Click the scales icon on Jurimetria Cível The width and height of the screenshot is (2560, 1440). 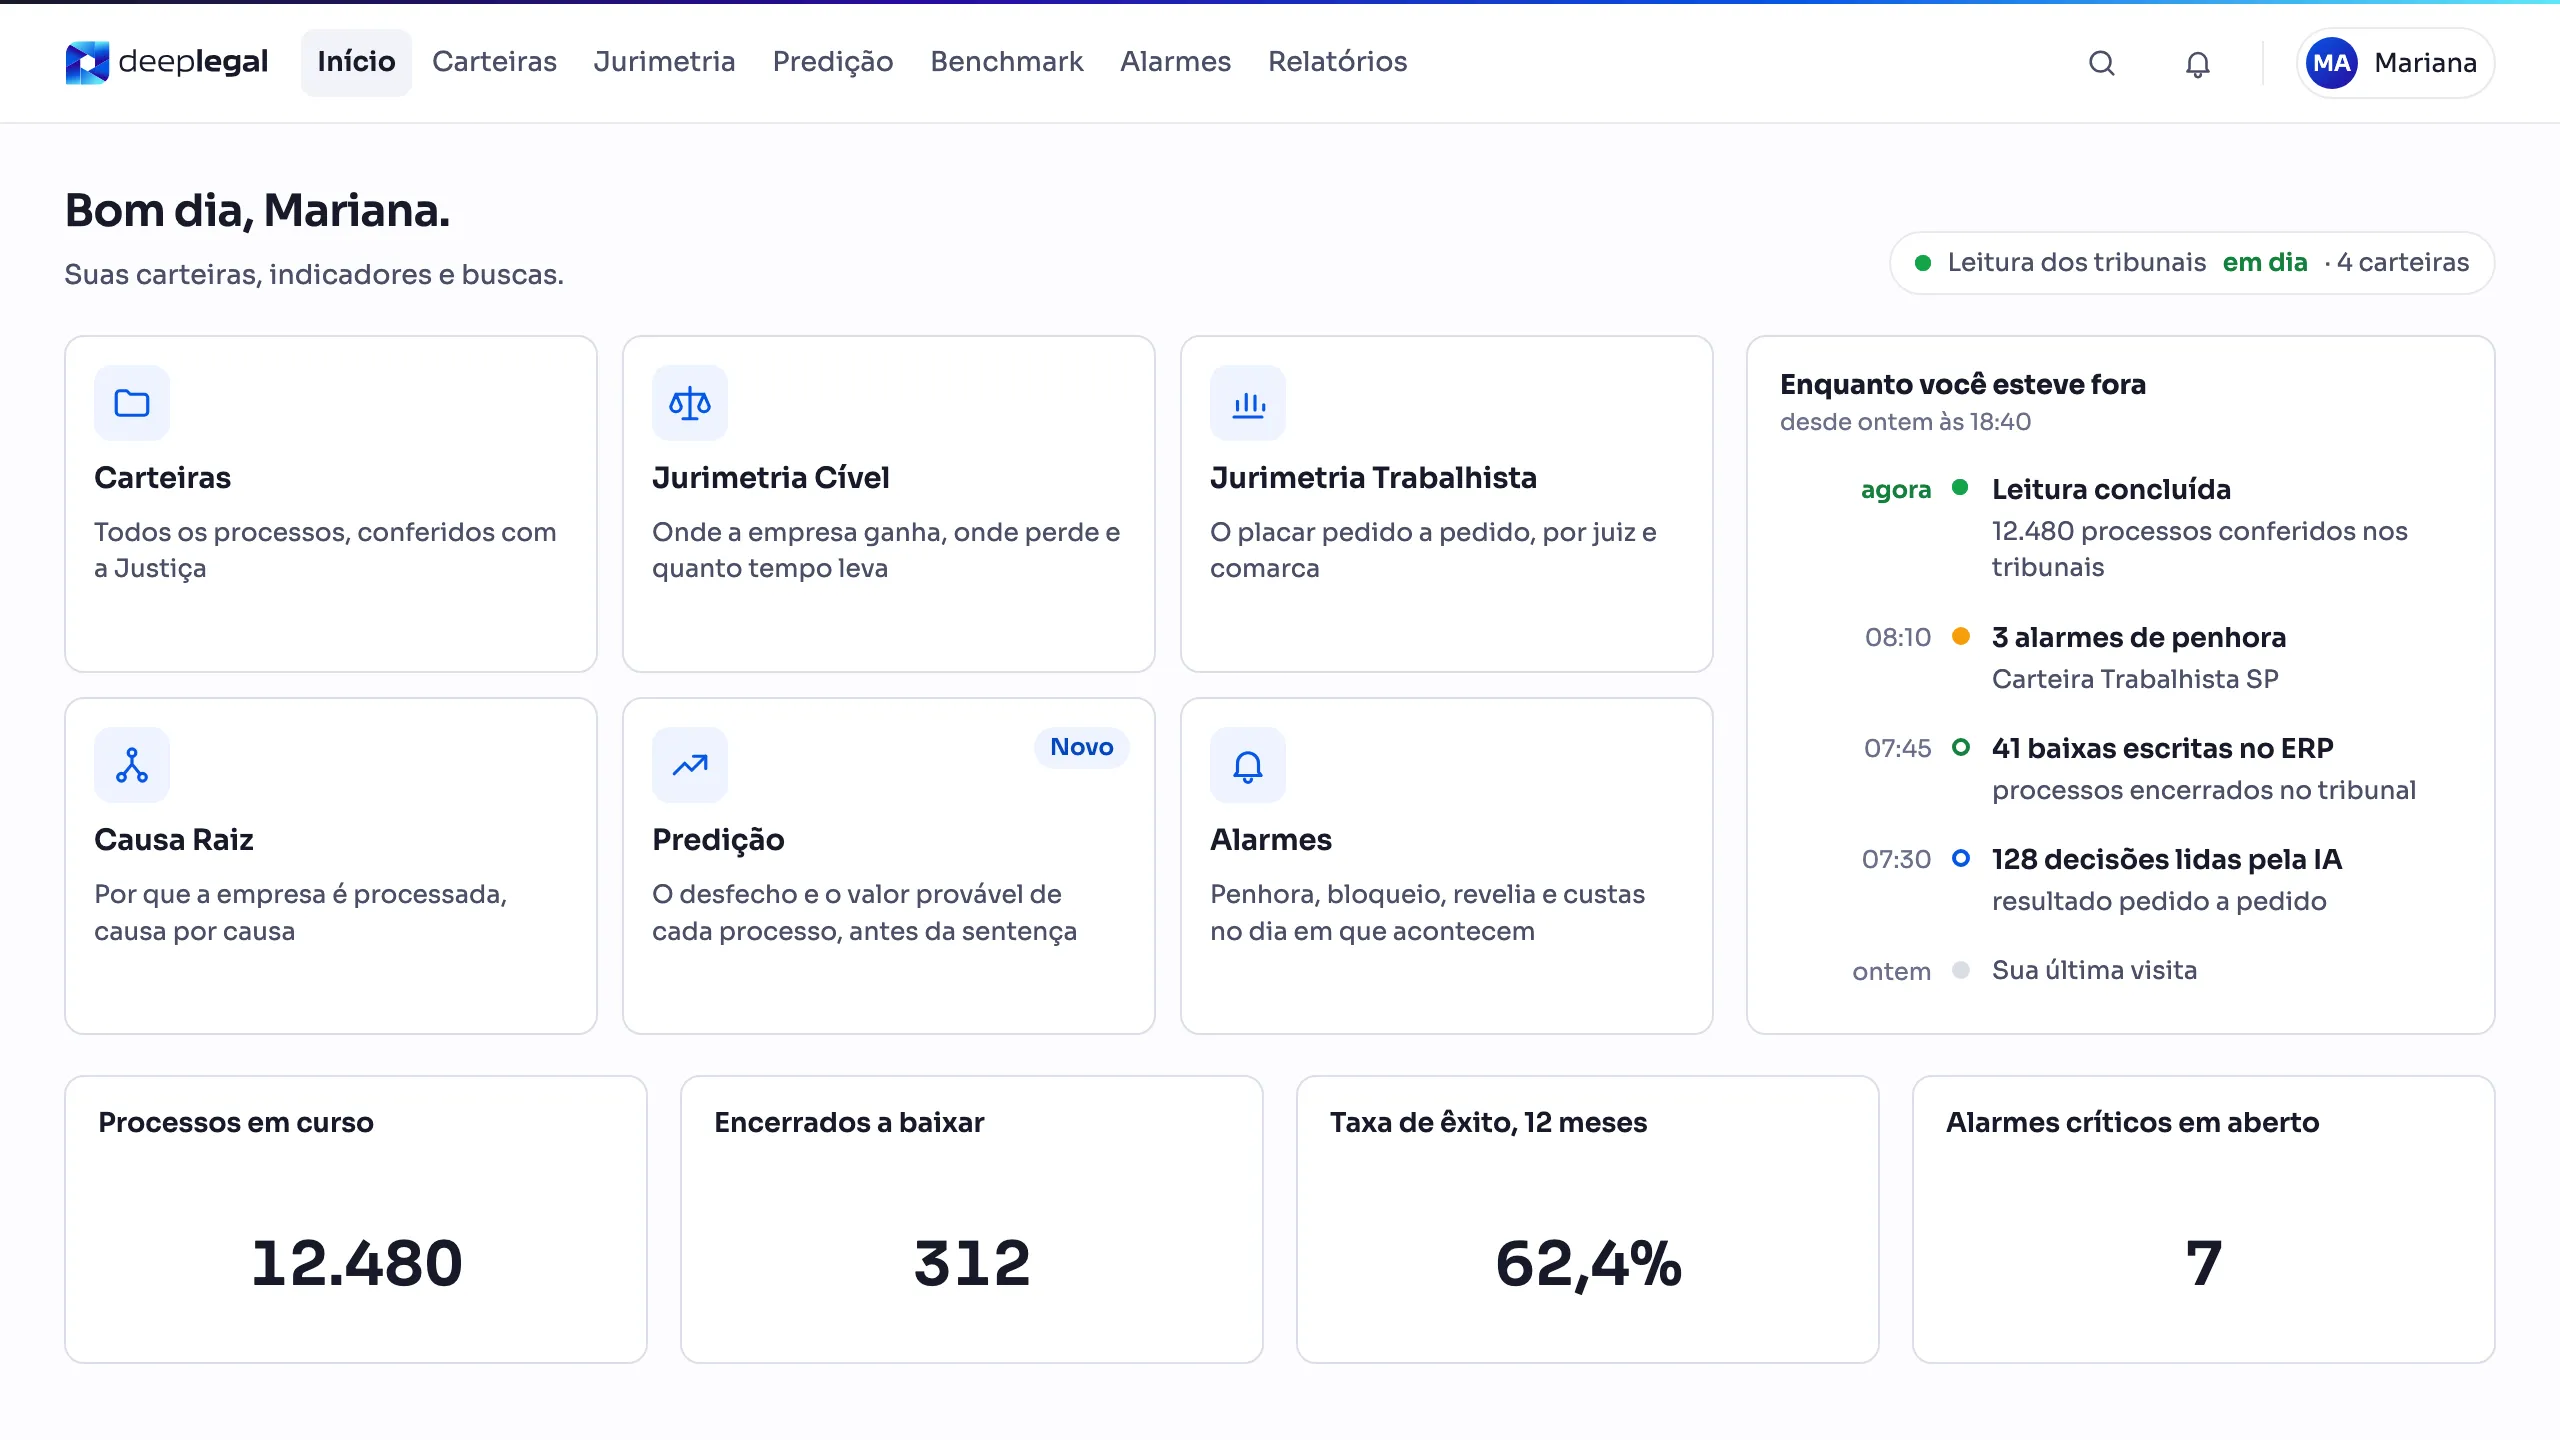coord(690,403)
